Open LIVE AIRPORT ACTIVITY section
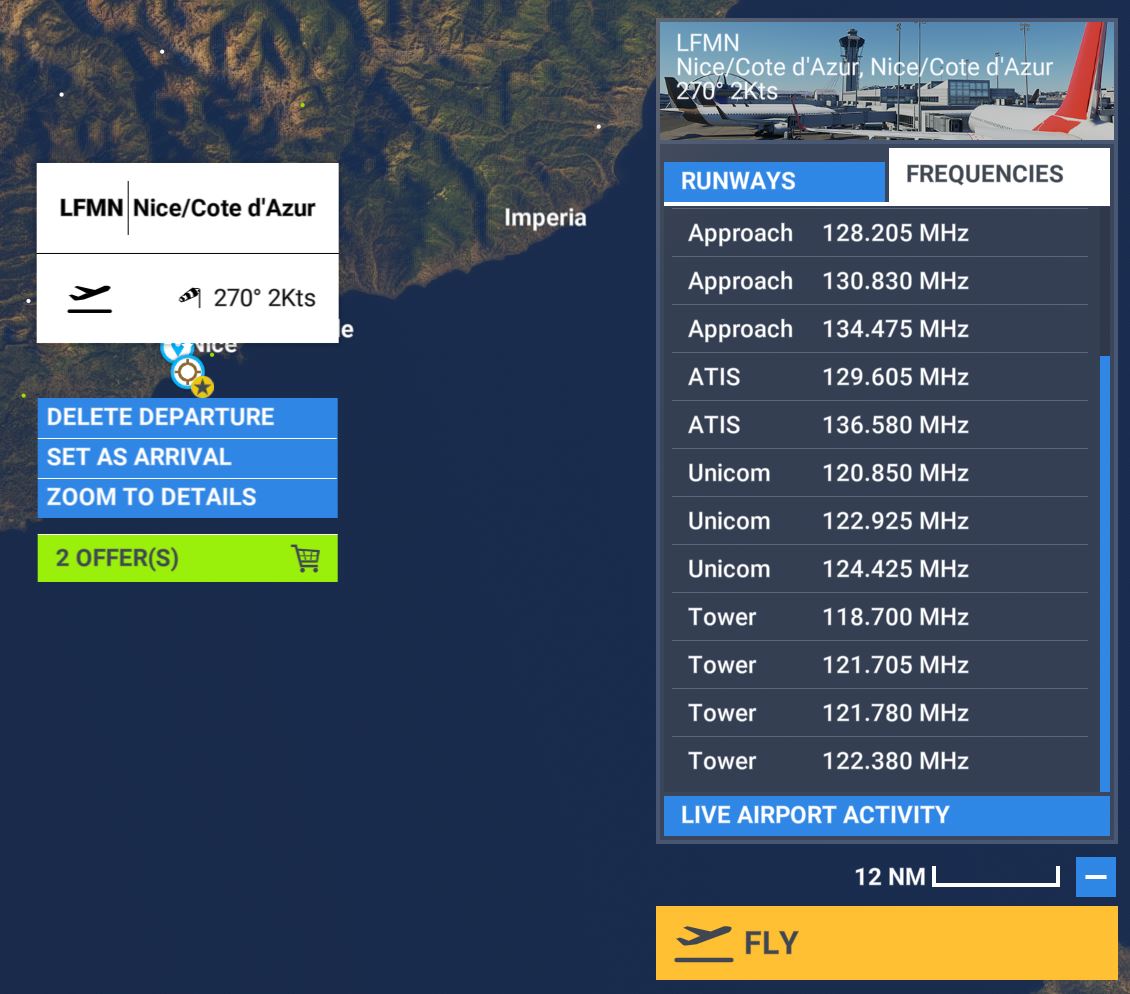 (886, 815)
